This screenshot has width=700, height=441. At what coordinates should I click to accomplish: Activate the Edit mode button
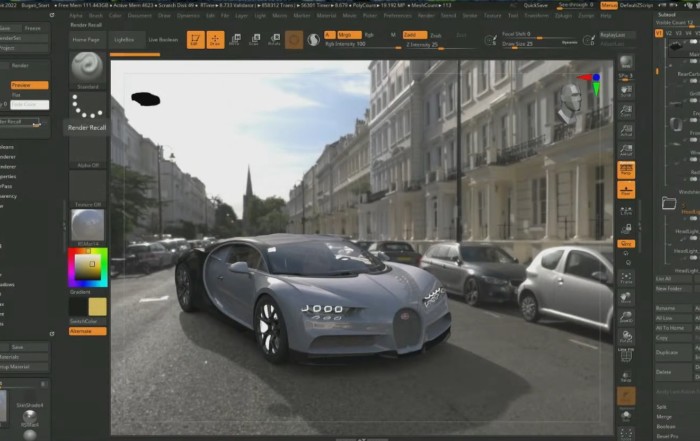195,39
